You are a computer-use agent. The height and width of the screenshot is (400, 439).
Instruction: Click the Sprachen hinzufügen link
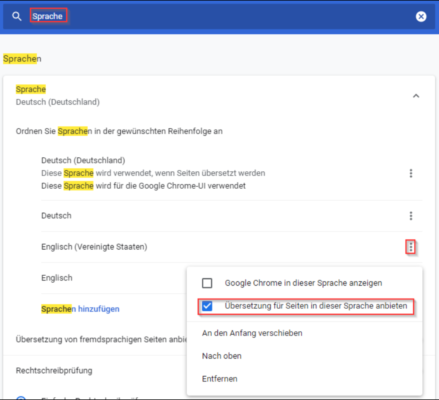[x=80, y=309]
